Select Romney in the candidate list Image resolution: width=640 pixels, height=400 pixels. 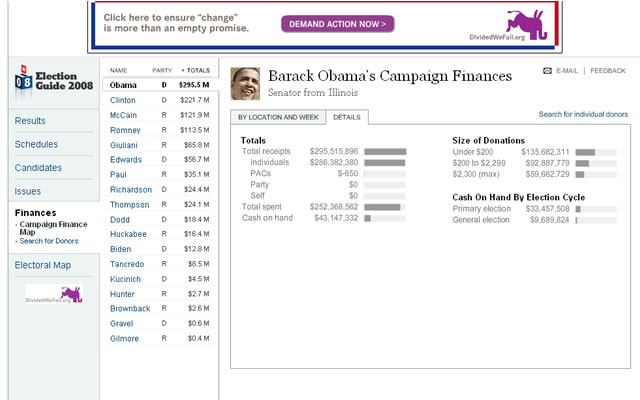tap(125, 130)
